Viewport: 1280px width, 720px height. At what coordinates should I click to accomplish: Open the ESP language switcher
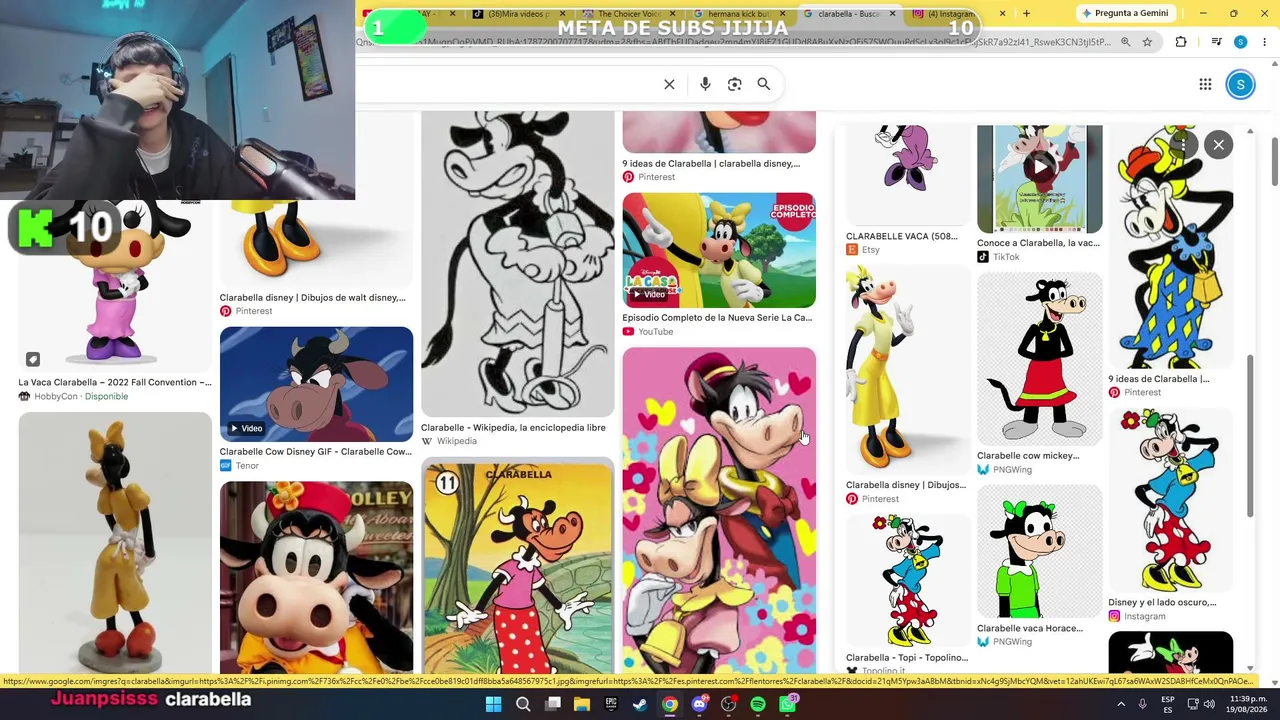pos(1168,705)
